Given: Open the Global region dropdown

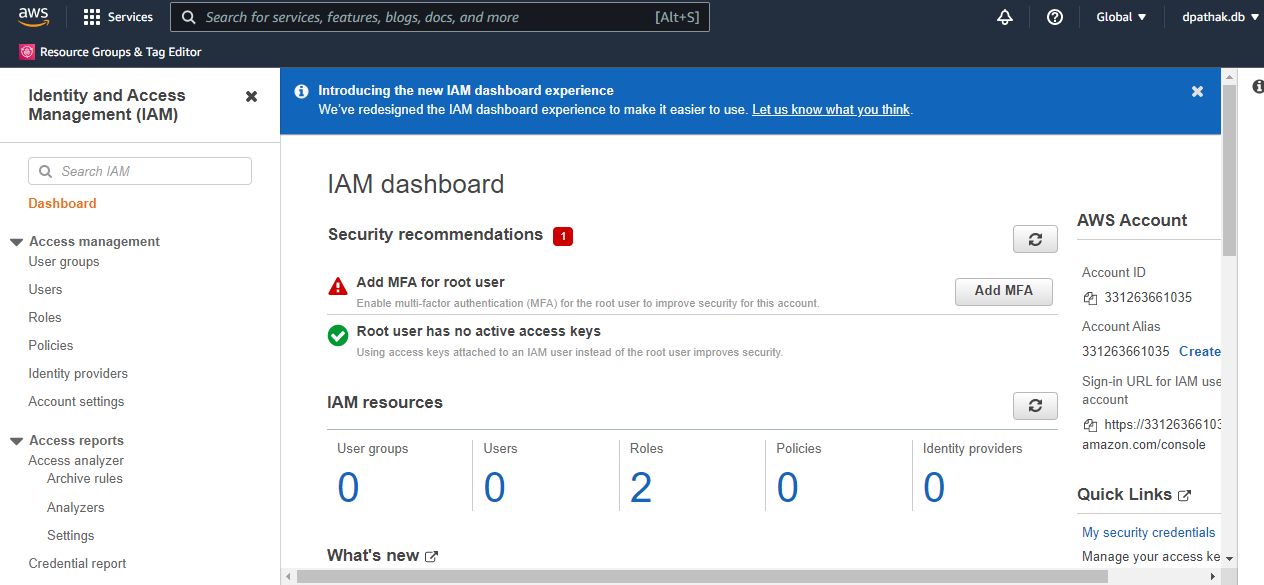Looking at the screenshot, I should click(1121, 17).
